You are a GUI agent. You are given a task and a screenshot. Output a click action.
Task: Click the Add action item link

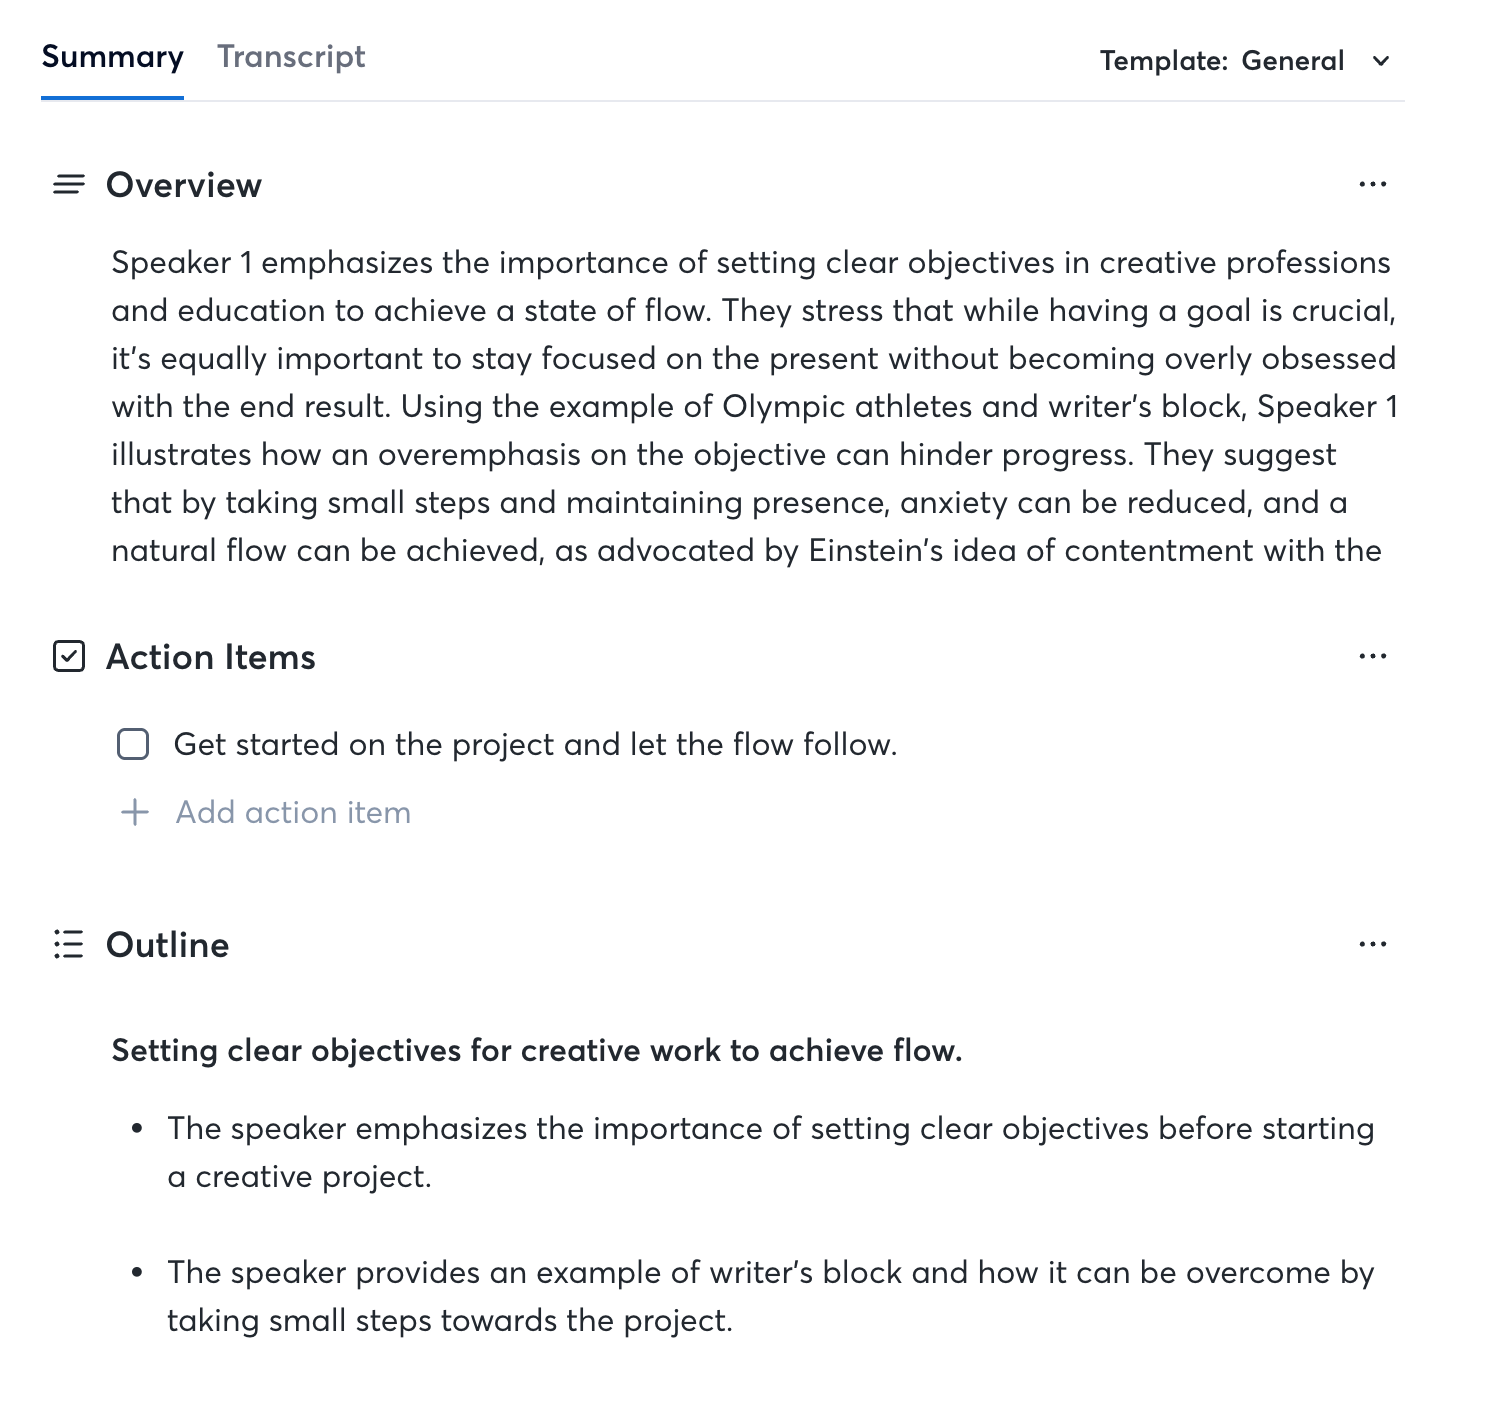click(293, 812)
